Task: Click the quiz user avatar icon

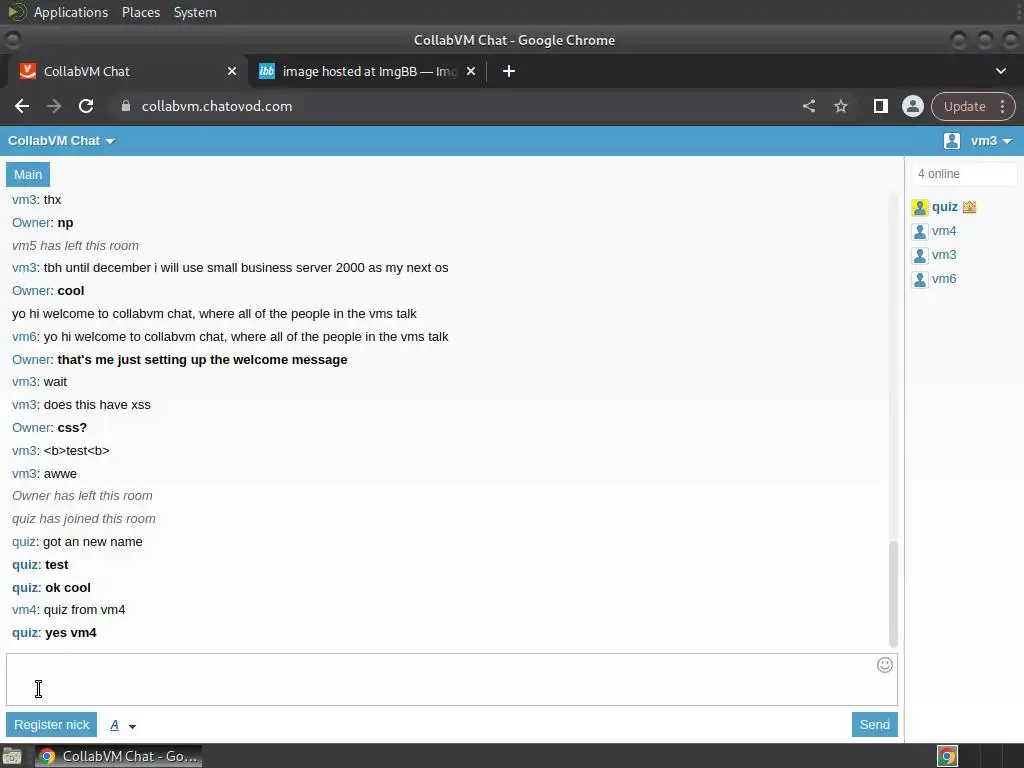Action: click(x=920, y=208)
